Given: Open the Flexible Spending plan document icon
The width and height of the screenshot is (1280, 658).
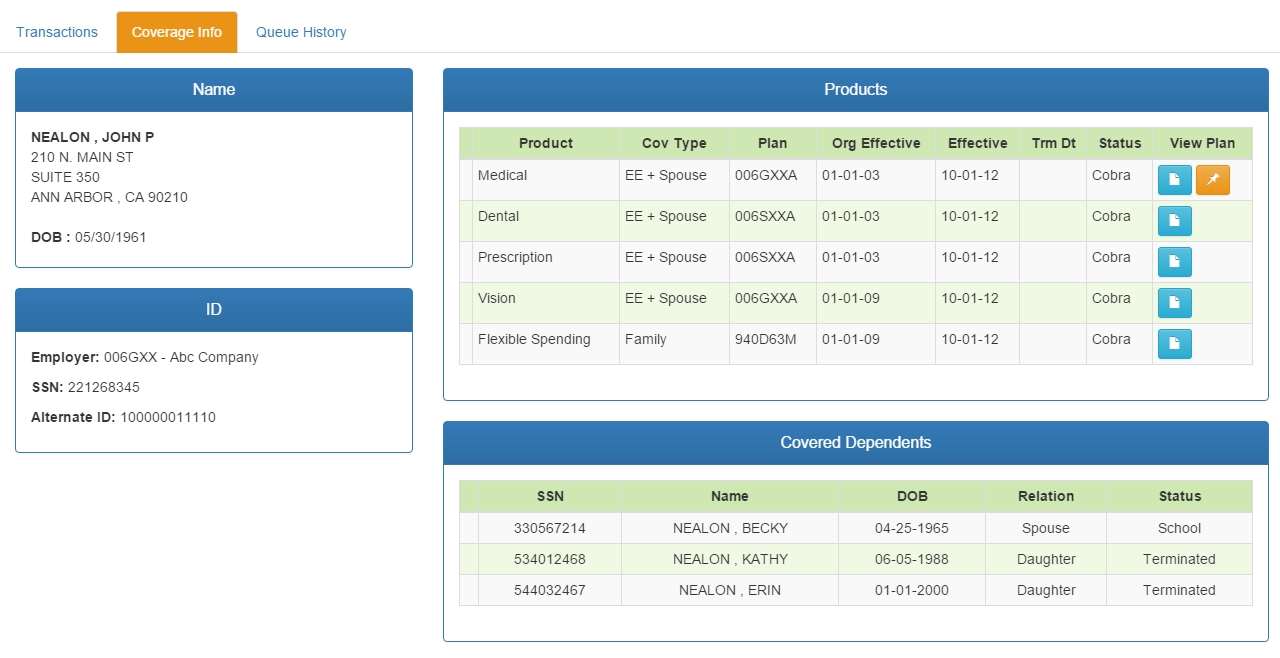Looking at the screenshot, I should click(x=1174, y=344).
